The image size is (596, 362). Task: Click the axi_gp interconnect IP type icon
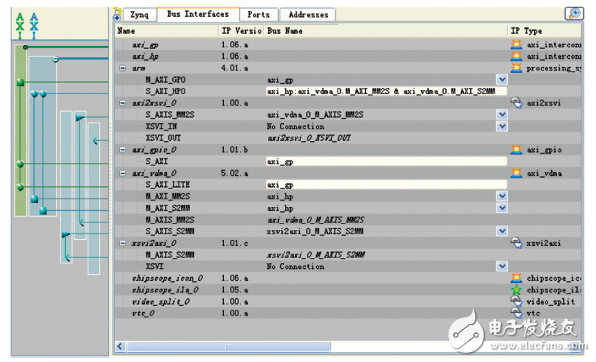point(516,45)
